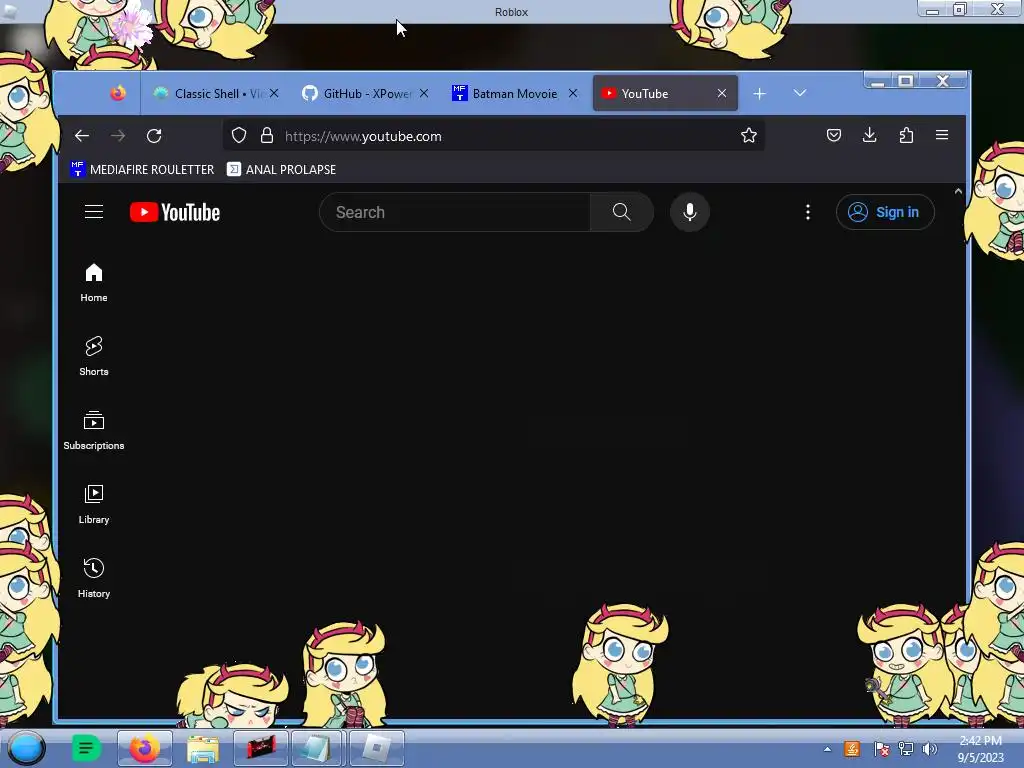The image size is (1024, 768).
Task: Bookmark this page with the star
Action: 748,135
